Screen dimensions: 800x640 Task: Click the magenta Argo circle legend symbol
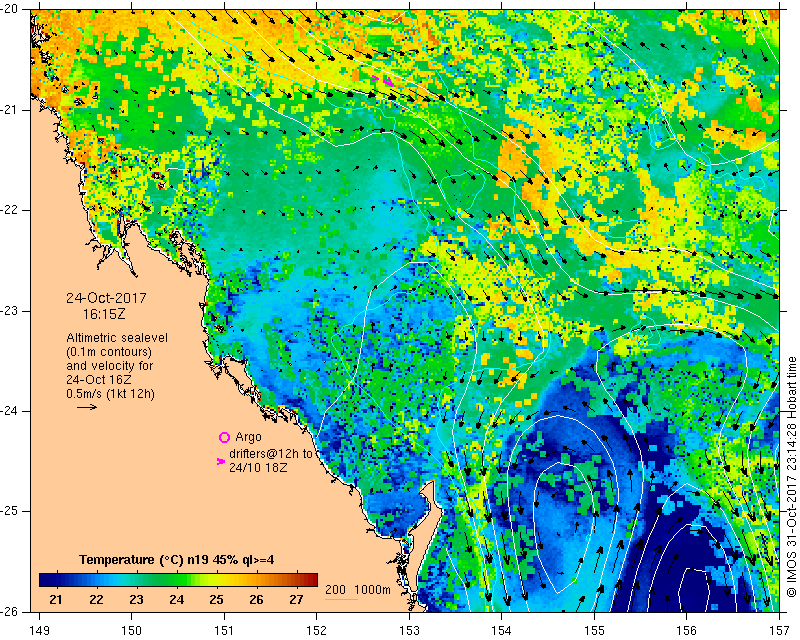pyautogui.click(x=224, y=437)
